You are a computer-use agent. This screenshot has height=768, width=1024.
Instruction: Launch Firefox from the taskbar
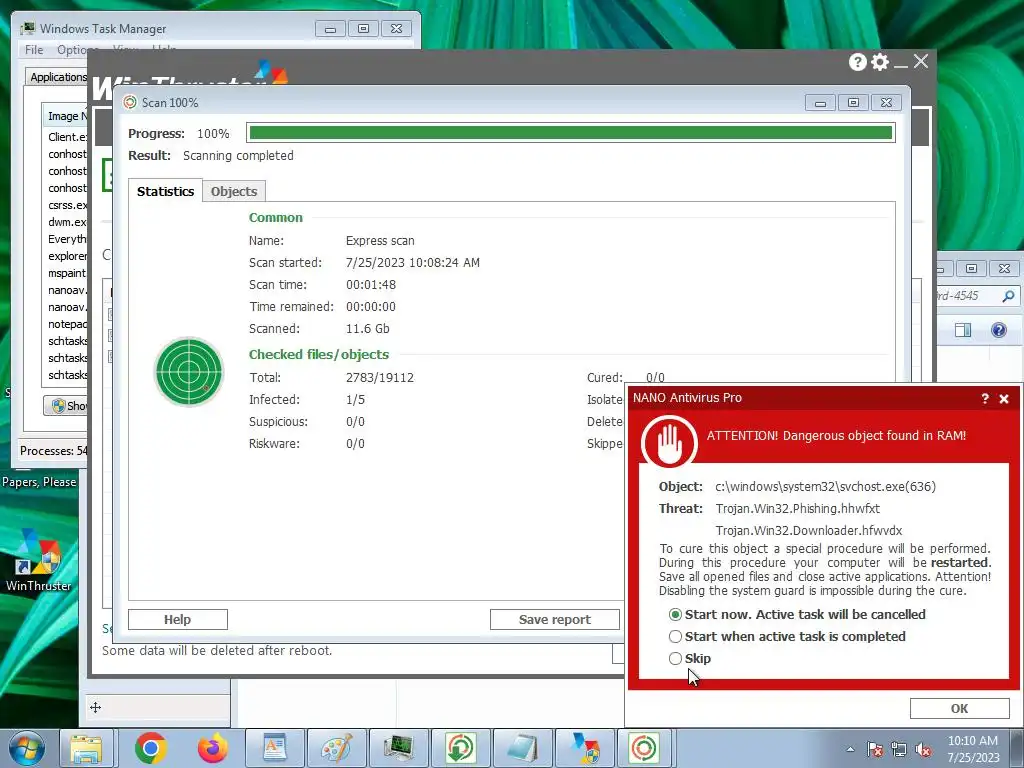pyautogui.click(x=213, y=748)
